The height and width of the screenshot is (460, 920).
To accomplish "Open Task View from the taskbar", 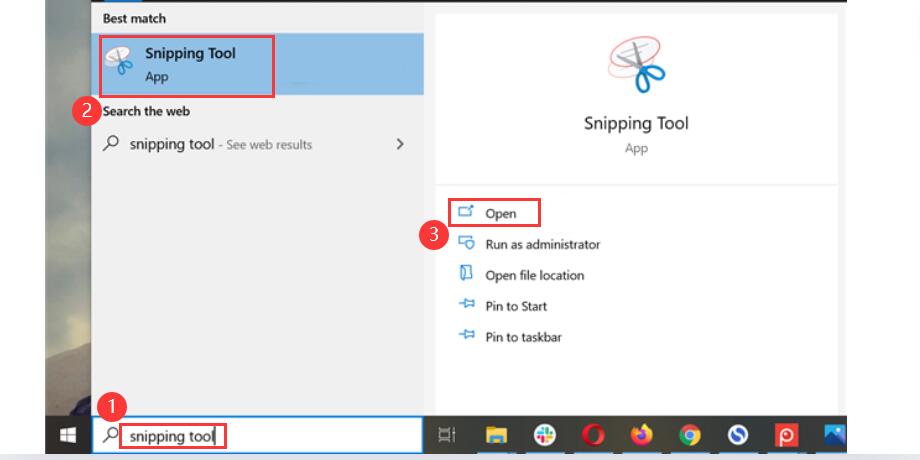I will click(x=447, y=435).
